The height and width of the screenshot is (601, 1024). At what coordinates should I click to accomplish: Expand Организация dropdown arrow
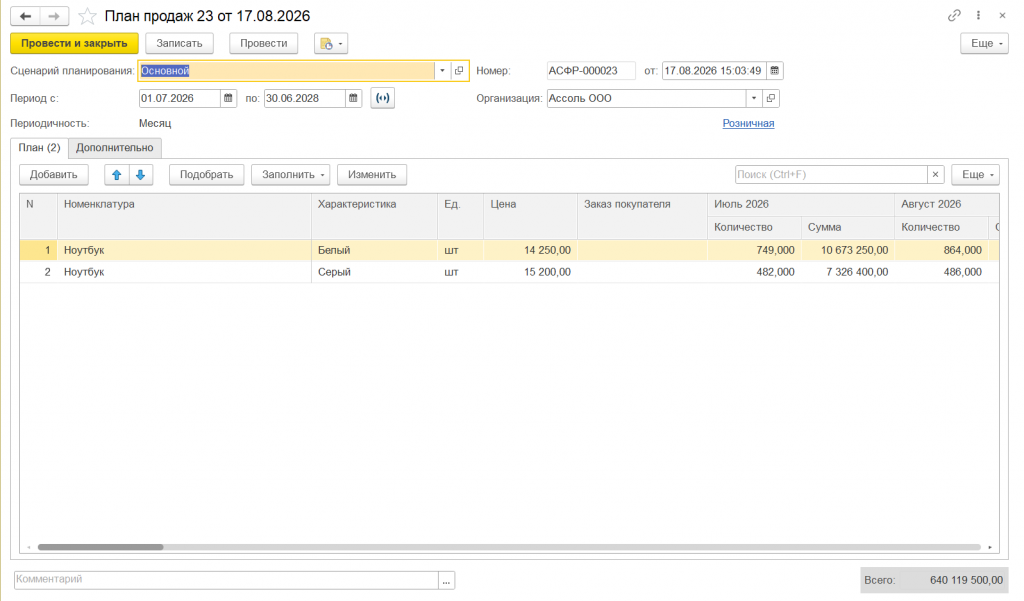click(x=754, y=98)
